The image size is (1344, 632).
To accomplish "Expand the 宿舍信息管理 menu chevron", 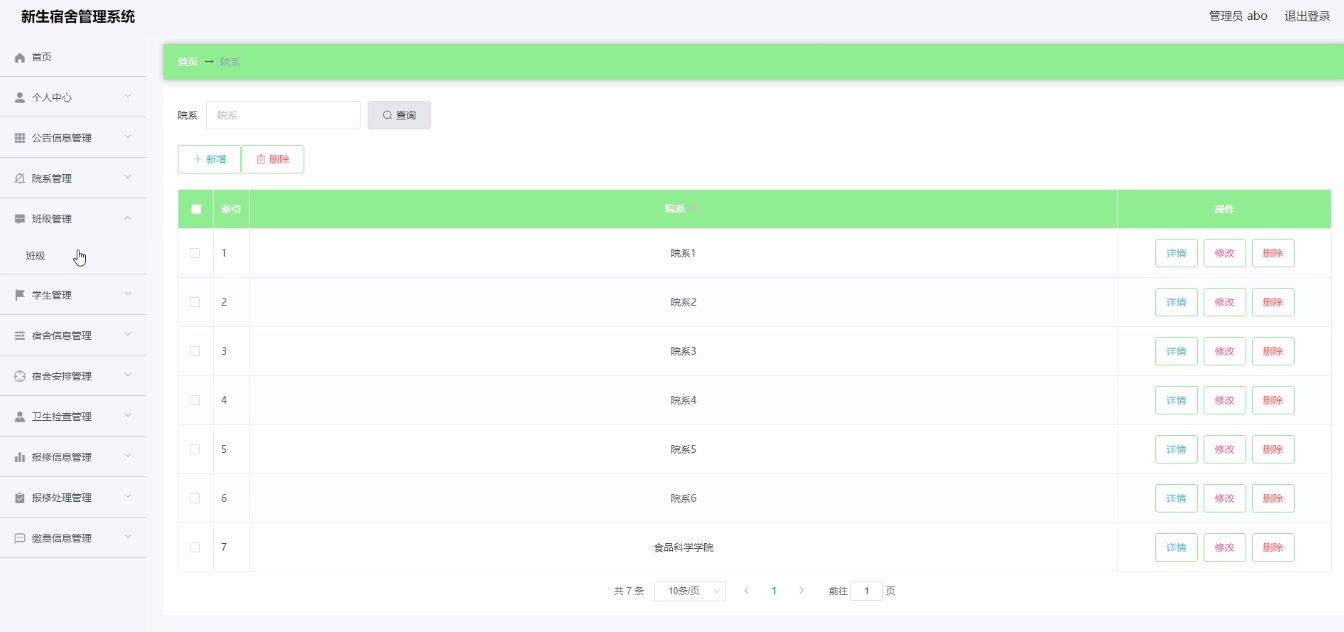I will 127,335.
